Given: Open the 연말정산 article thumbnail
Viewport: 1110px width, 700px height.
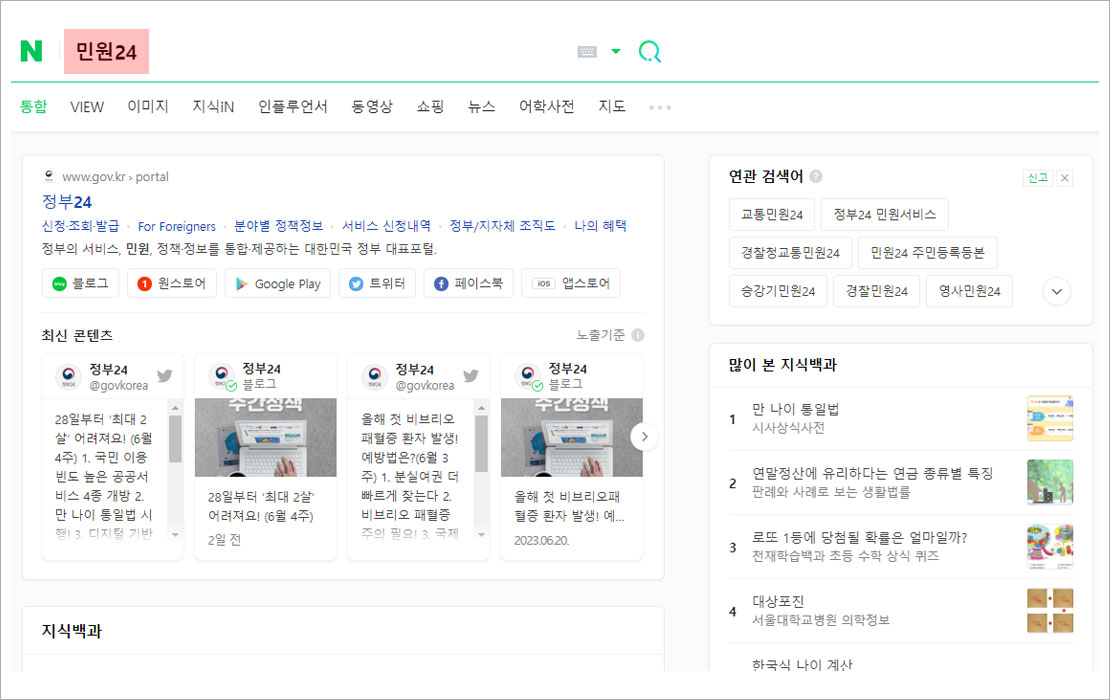Looking at the screenshot, I should click(x=1050, y=482).
